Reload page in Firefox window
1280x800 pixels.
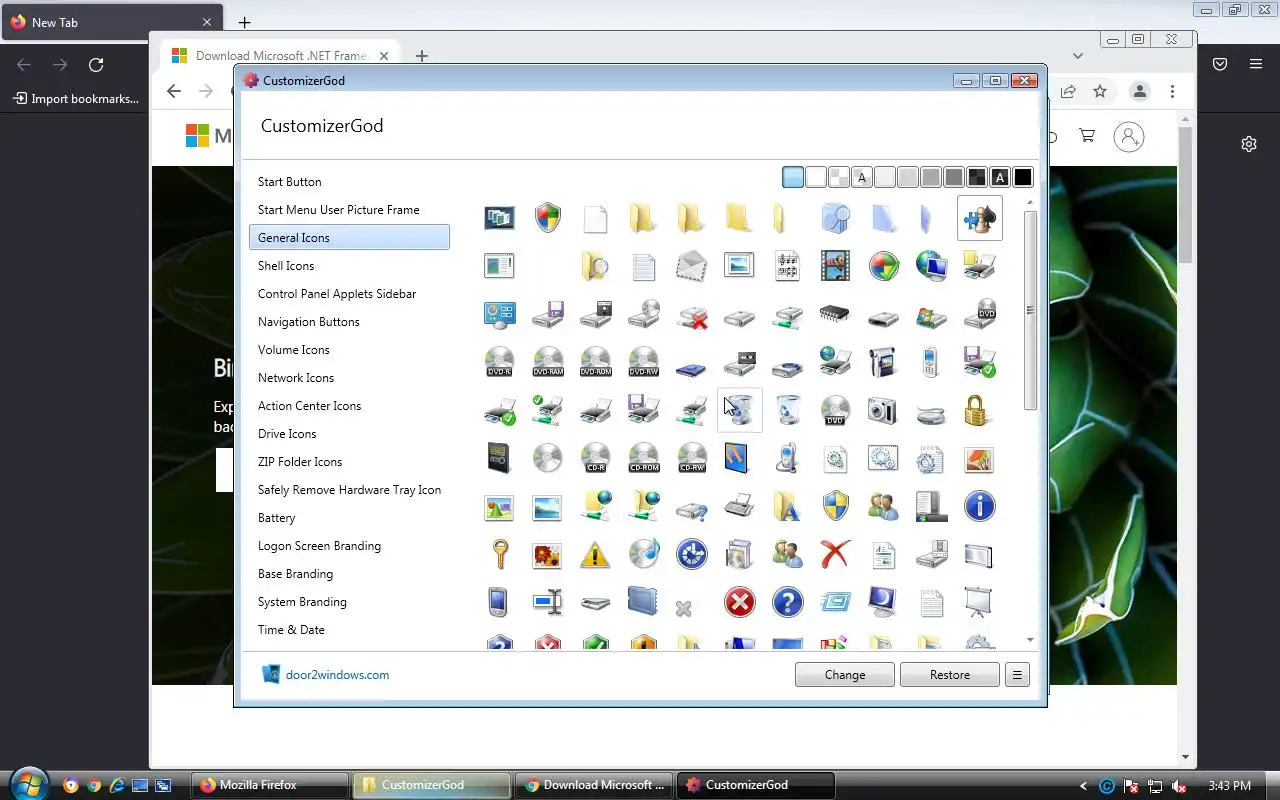coord(96,65)
